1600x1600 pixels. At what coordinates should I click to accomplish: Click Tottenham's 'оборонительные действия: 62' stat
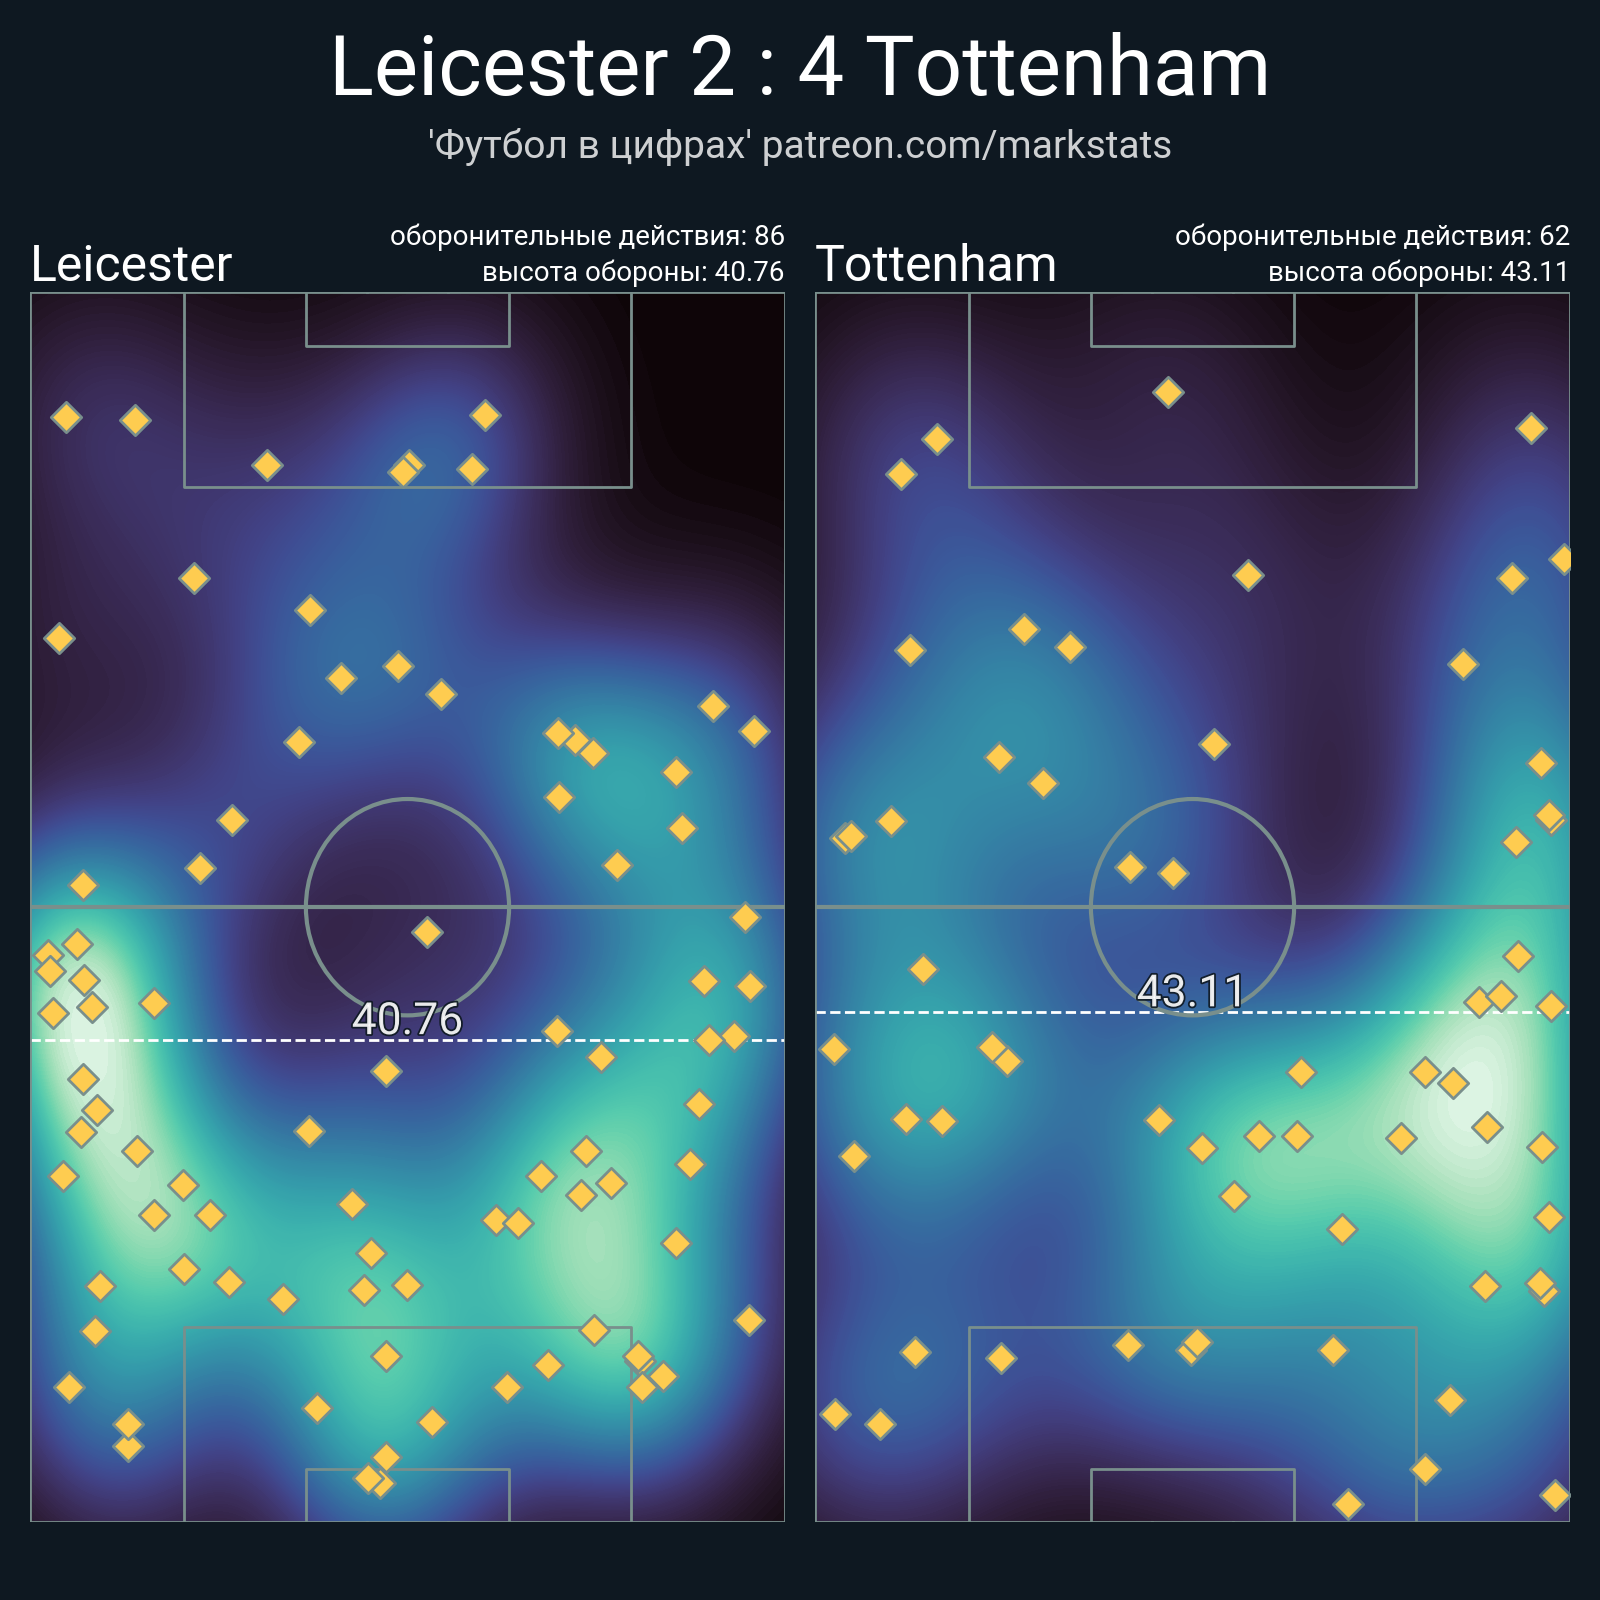point(1372,236)
